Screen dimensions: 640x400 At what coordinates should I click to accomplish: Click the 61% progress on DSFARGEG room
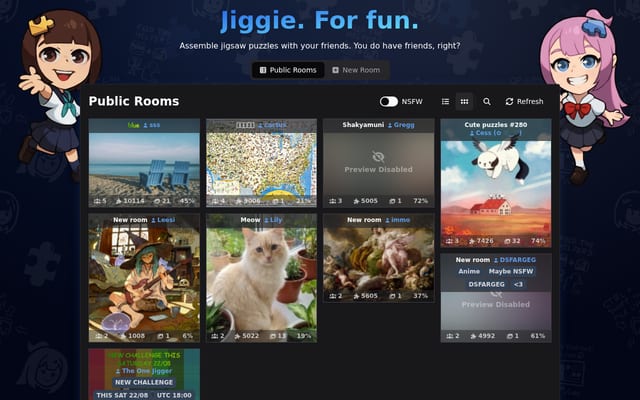(x=538, y=336)
